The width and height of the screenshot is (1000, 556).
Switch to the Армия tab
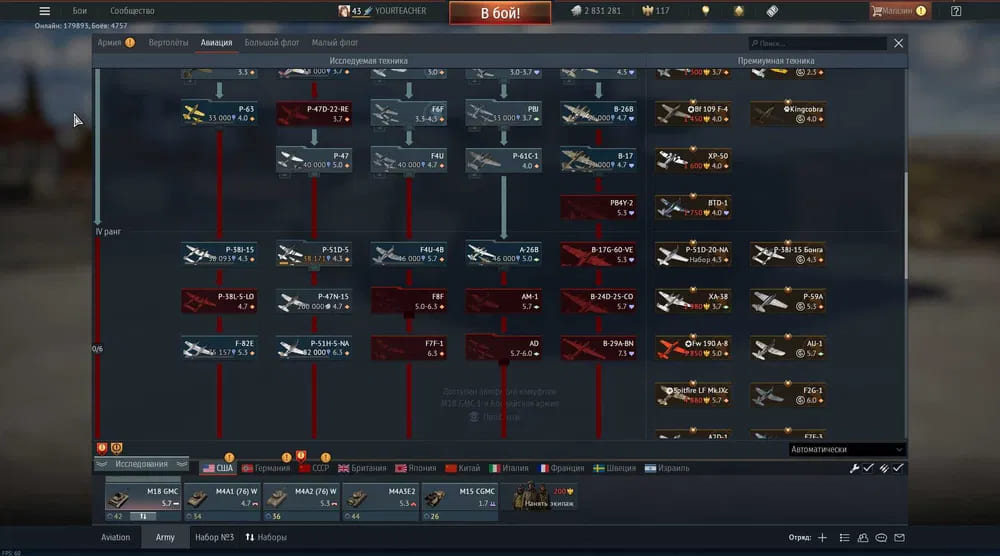click(x=109, y=43)
